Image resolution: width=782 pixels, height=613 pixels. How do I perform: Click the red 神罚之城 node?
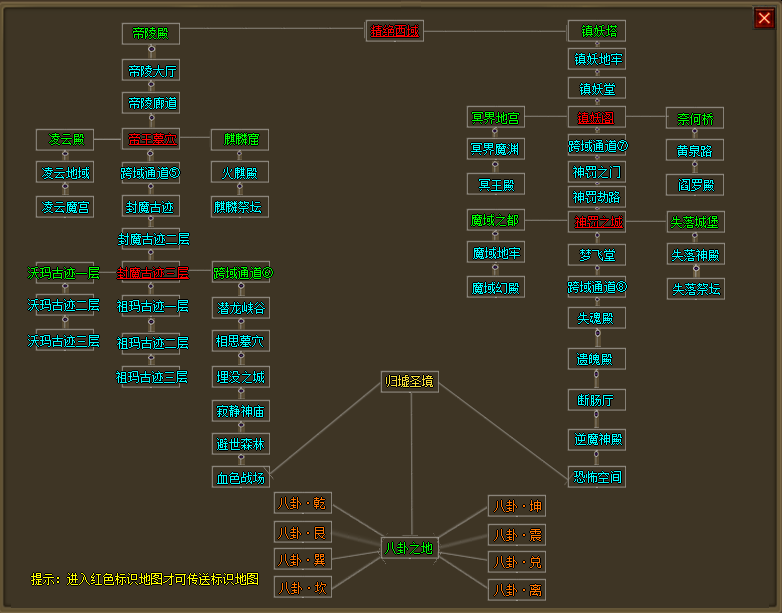597,221
